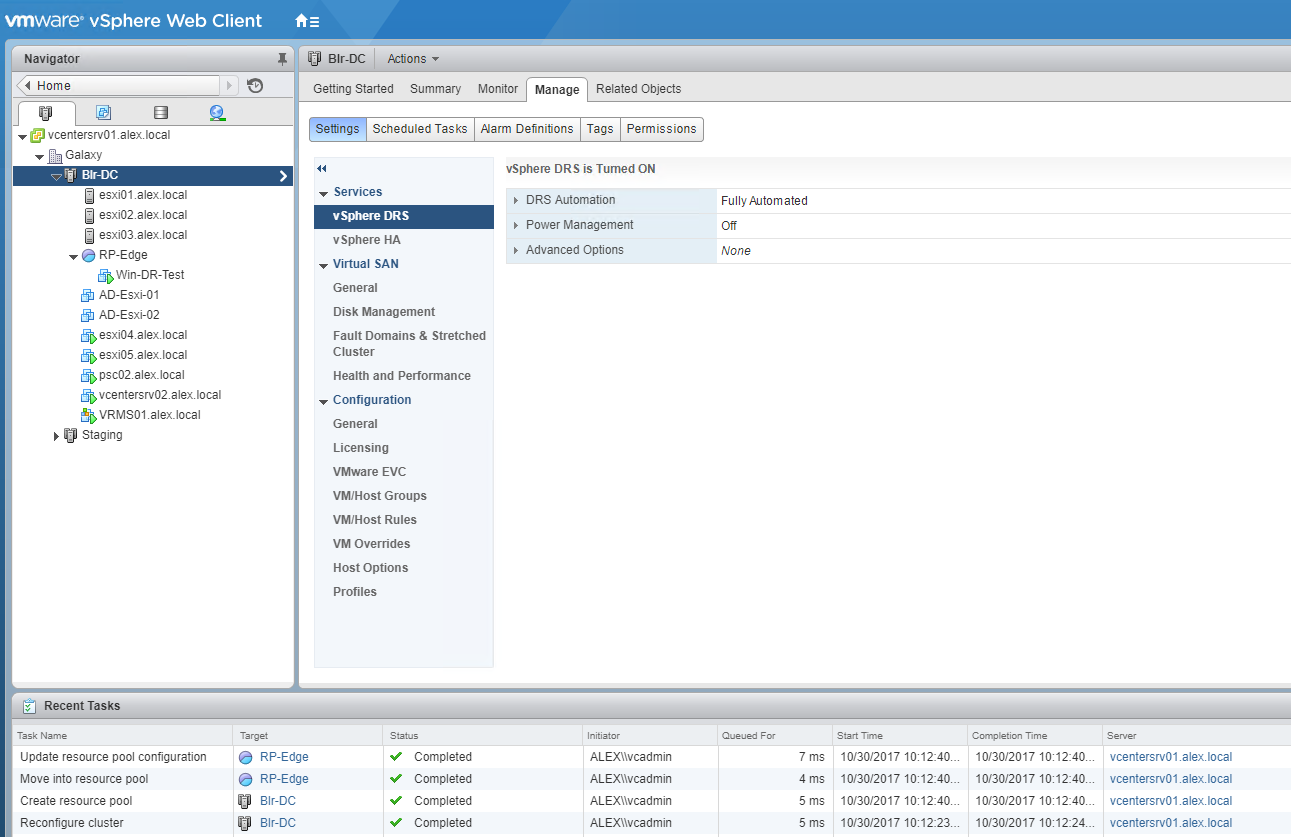Collapse the RP-Edge resource pool node
Image resolution: width=1291 pixels, height=837 pixels.
pyautogui.click(x=73, y=256)
